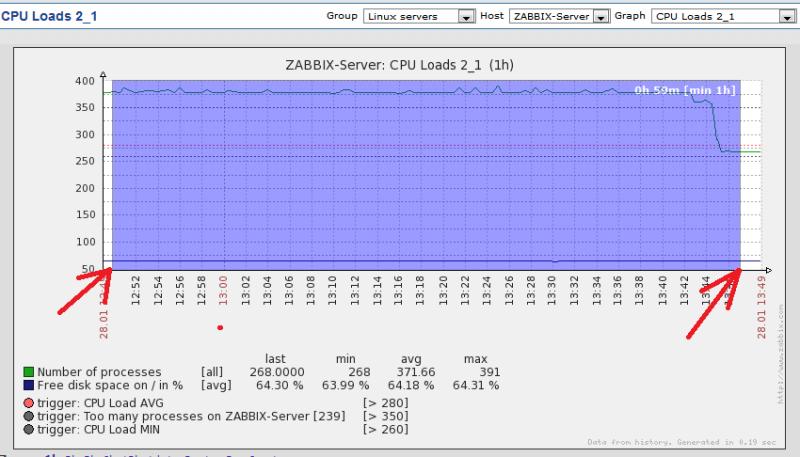
Task: Click the x-axis arrowhead at the right end
Action: click(768, 270)
